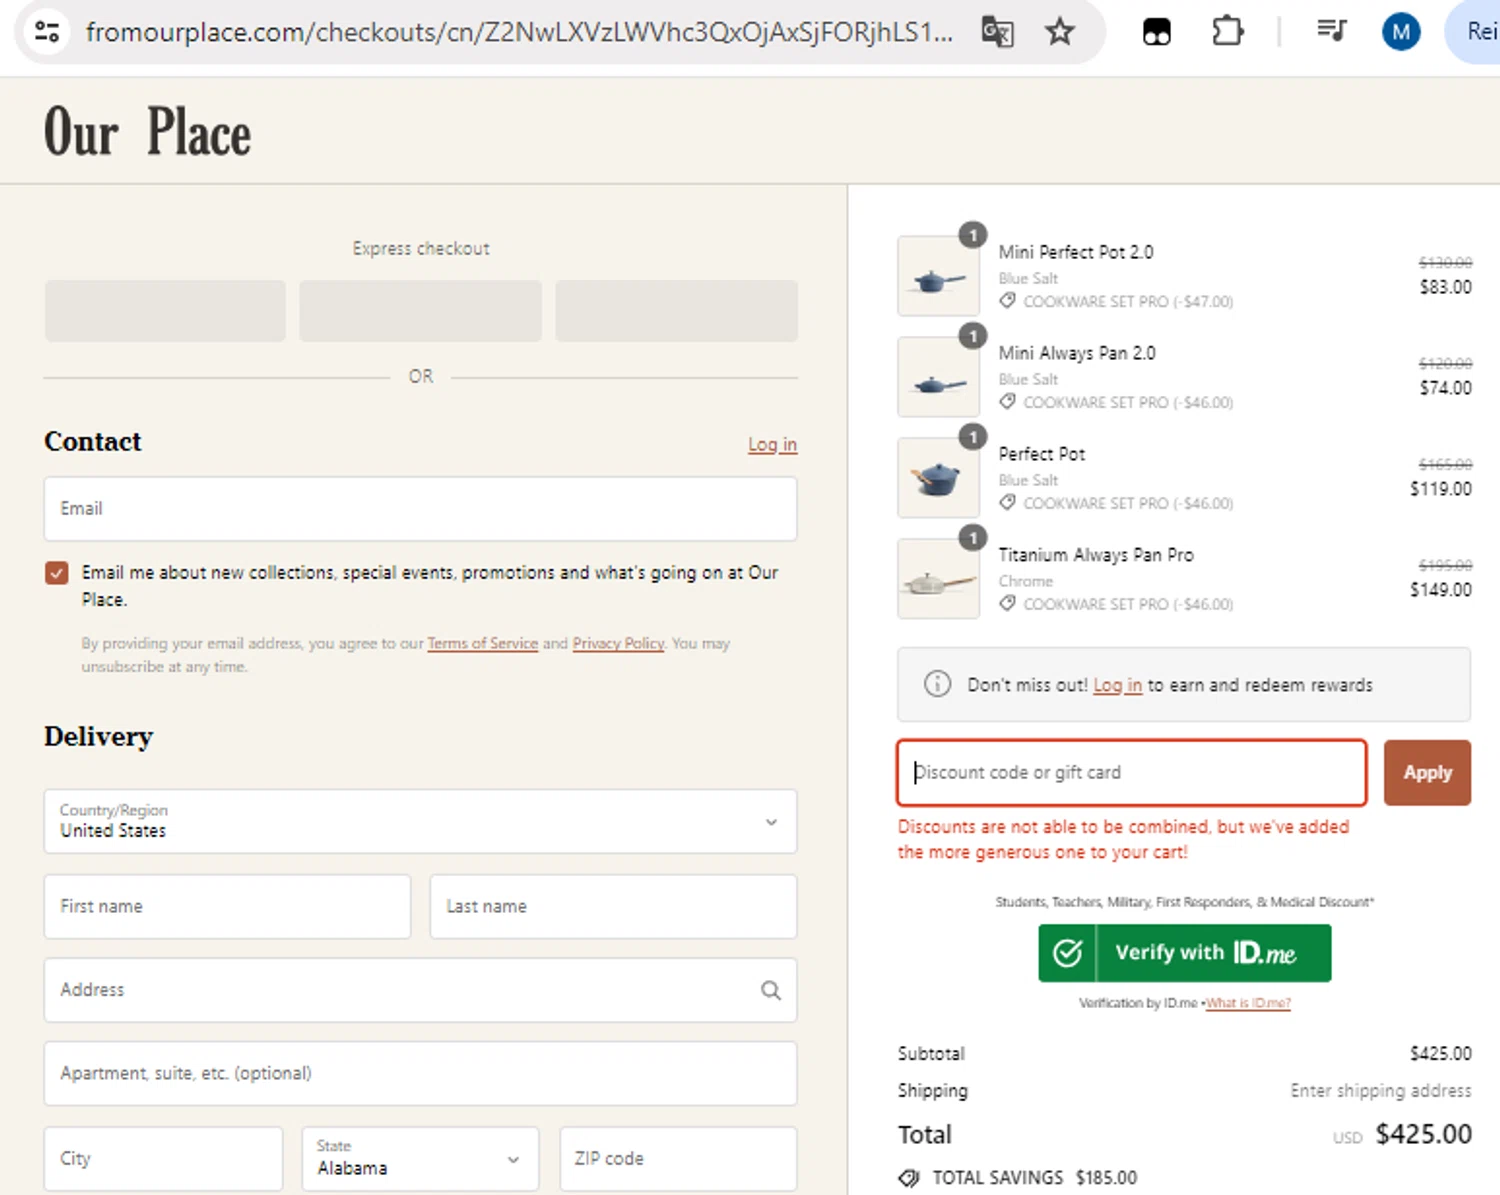Click the middle express checkout button

point(420,311)
